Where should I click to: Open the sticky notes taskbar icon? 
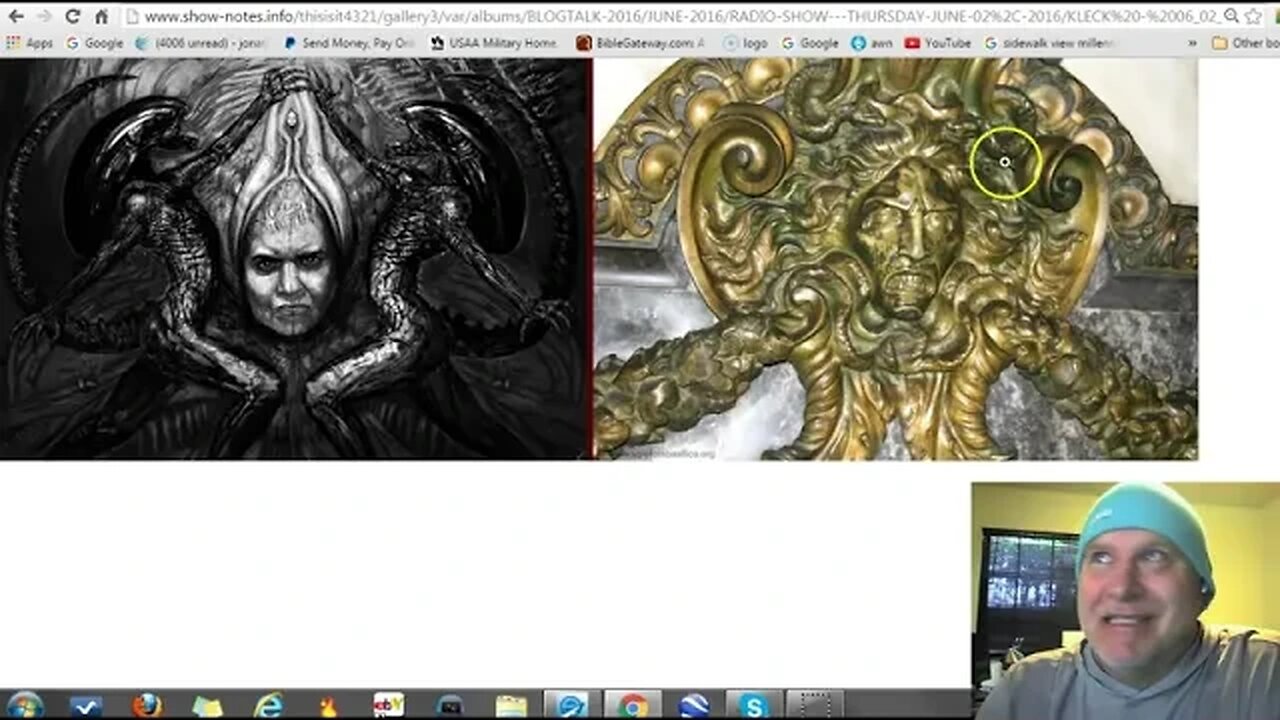pos(207,705)
